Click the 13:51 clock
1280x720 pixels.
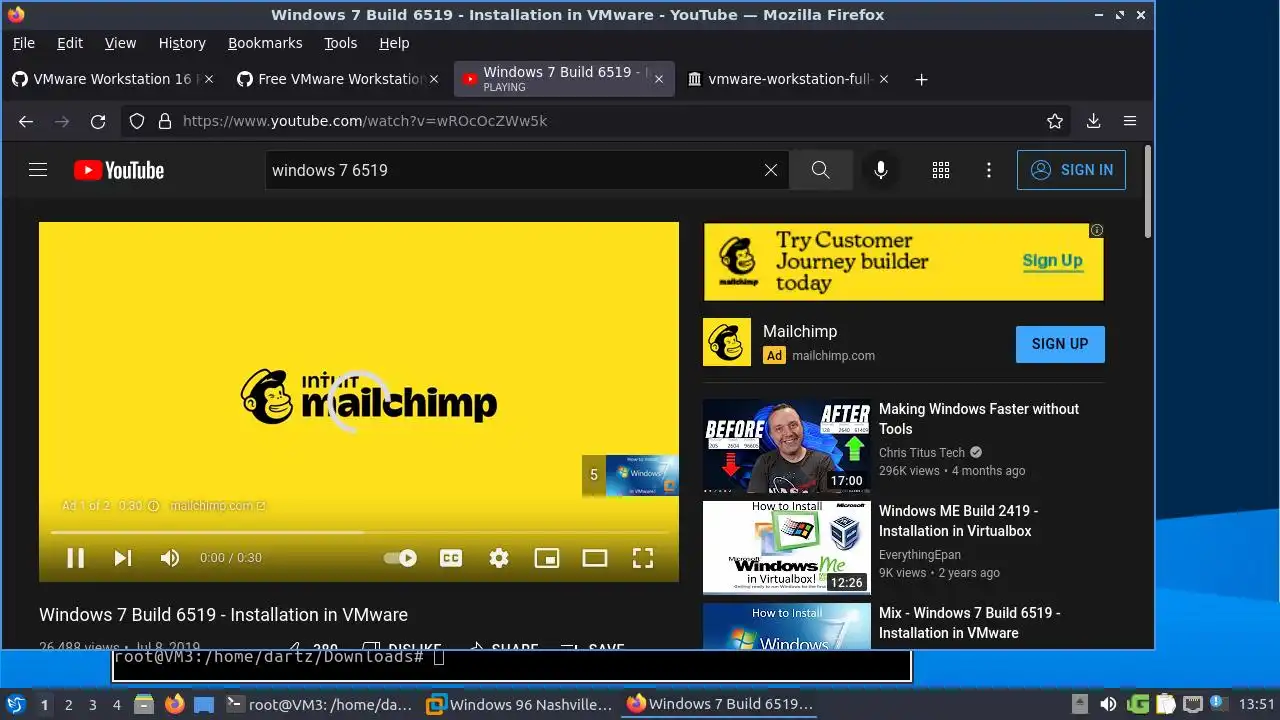(x=1257, y=704)
